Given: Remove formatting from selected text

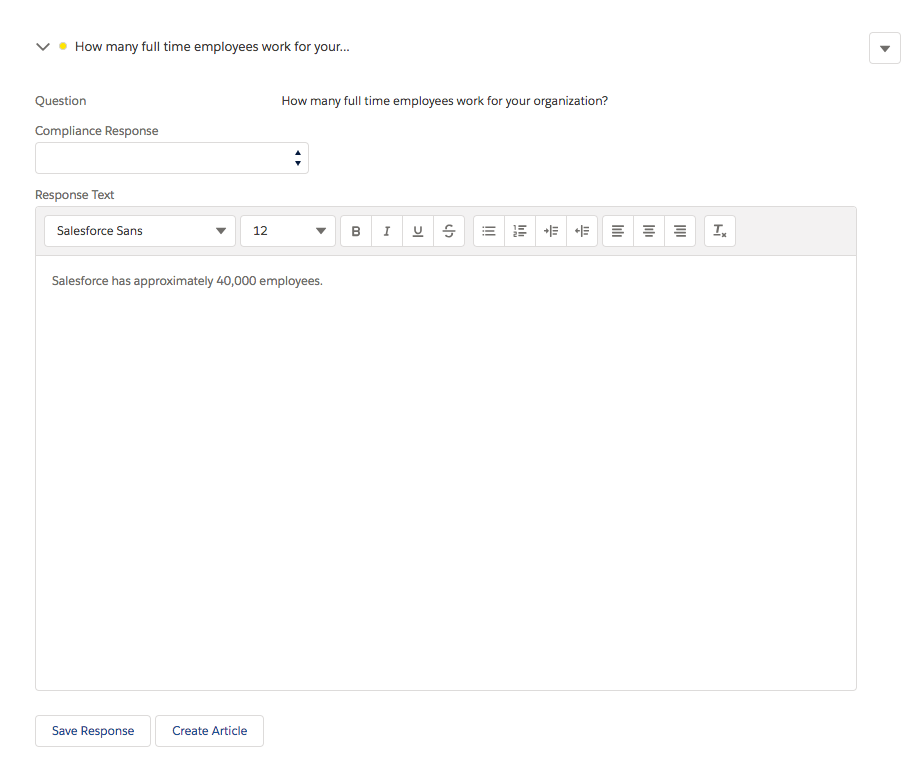Looking at the screenshot, I should point(720,231).
